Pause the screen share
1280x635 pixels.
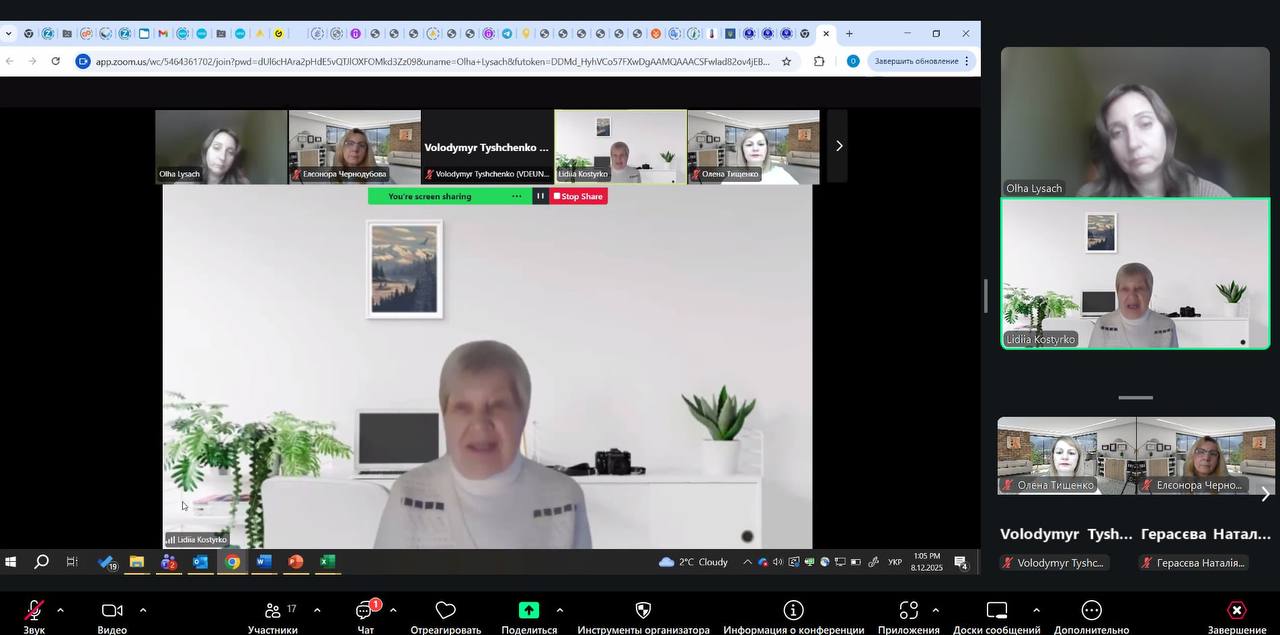point(540,196)
